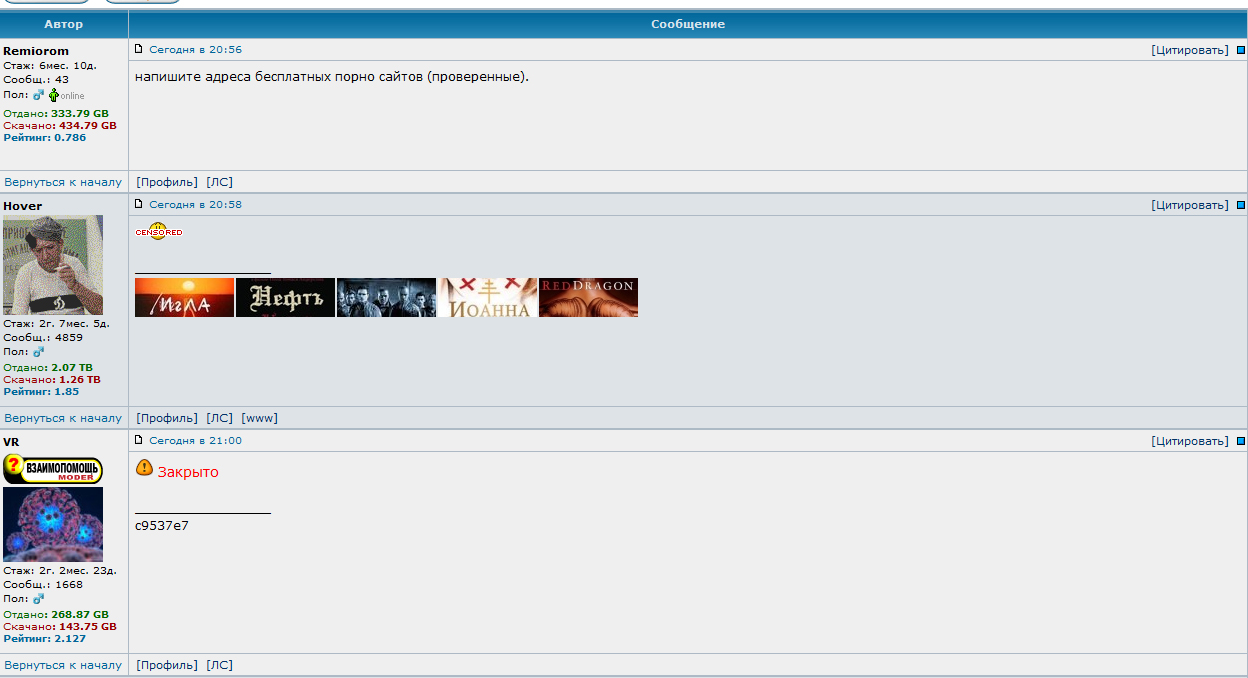Quote Hover's post with Цитировать

point(1190,205)
